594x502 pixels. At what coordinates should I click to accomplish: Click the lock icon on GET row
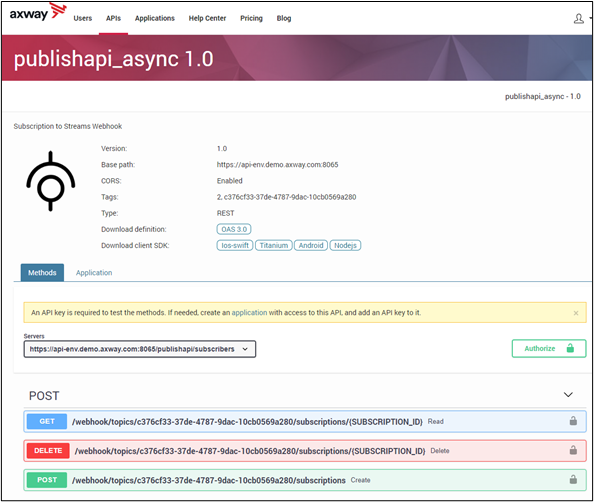[x=573, y=421]
